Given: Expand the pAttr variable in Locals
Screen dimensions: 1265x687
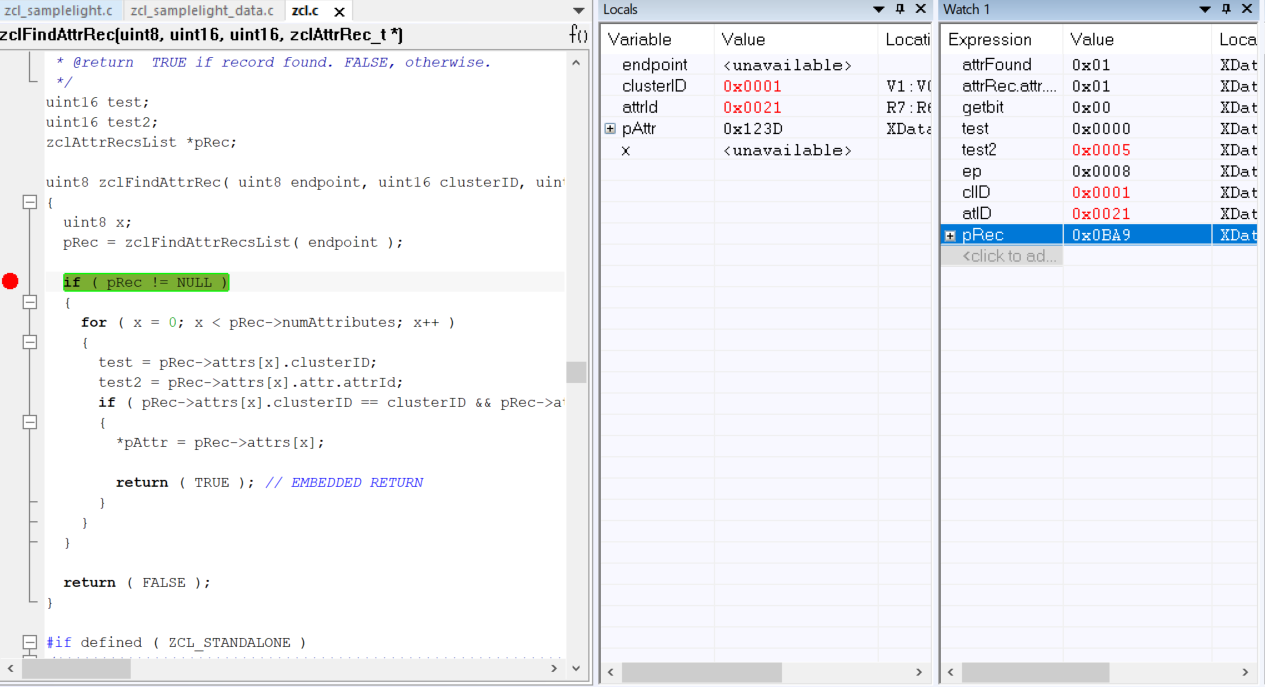Looking at the screenshot, I should [610, 129].
